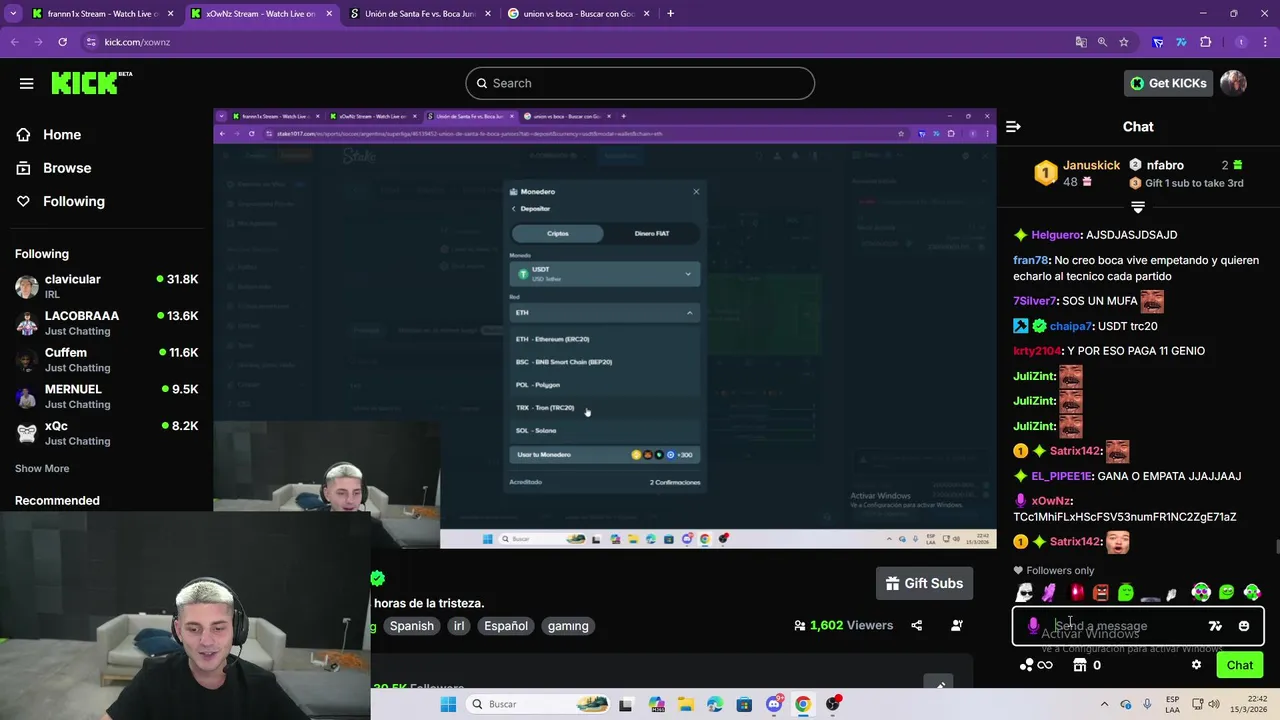Image resolution: width=1280 pixels, height=720 pixels.
Task: Open Discord from the taskbar
Action: pos(774,704)
